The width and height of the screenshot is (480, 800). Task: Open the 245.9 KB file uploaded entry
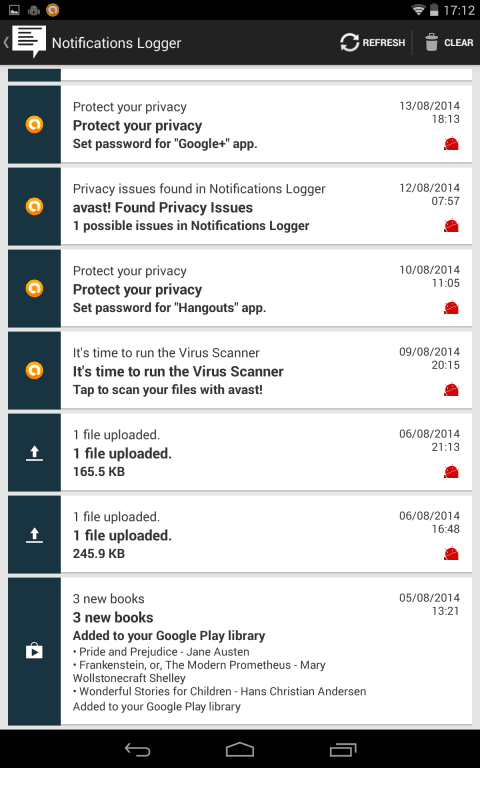pos(240,535)
